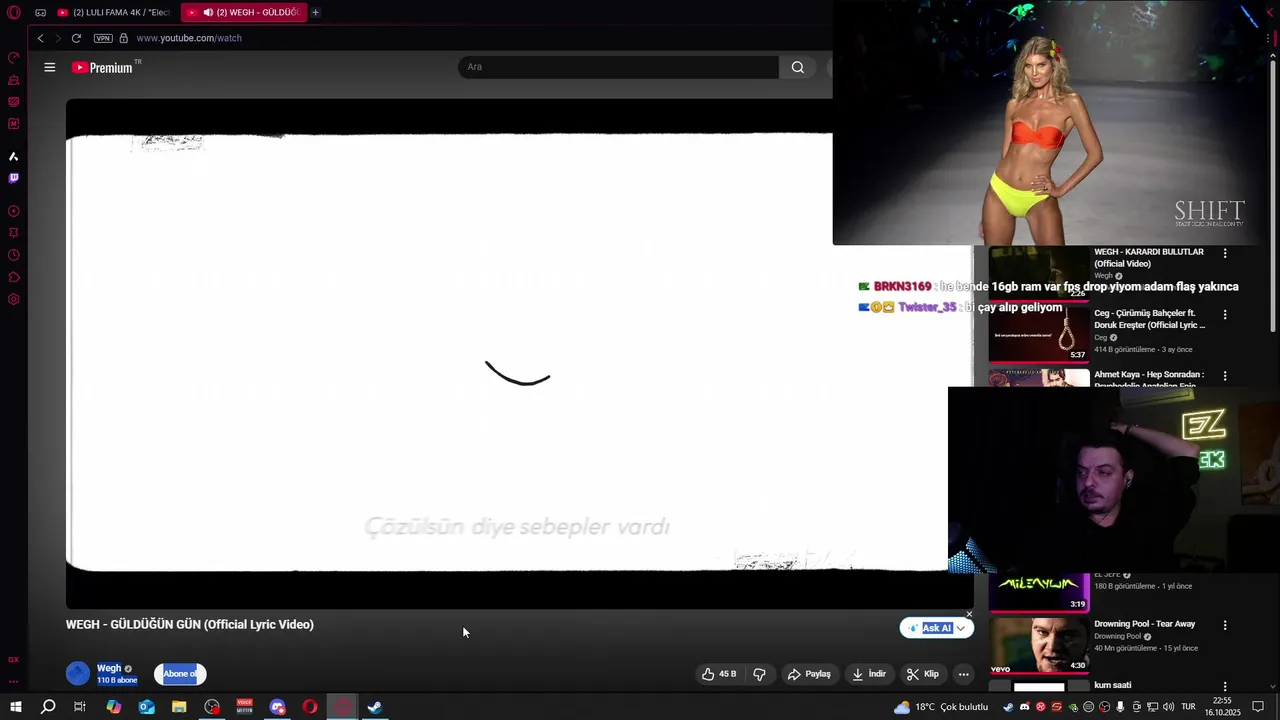Open the red Opera icon on taskbar

coord(310,707)
